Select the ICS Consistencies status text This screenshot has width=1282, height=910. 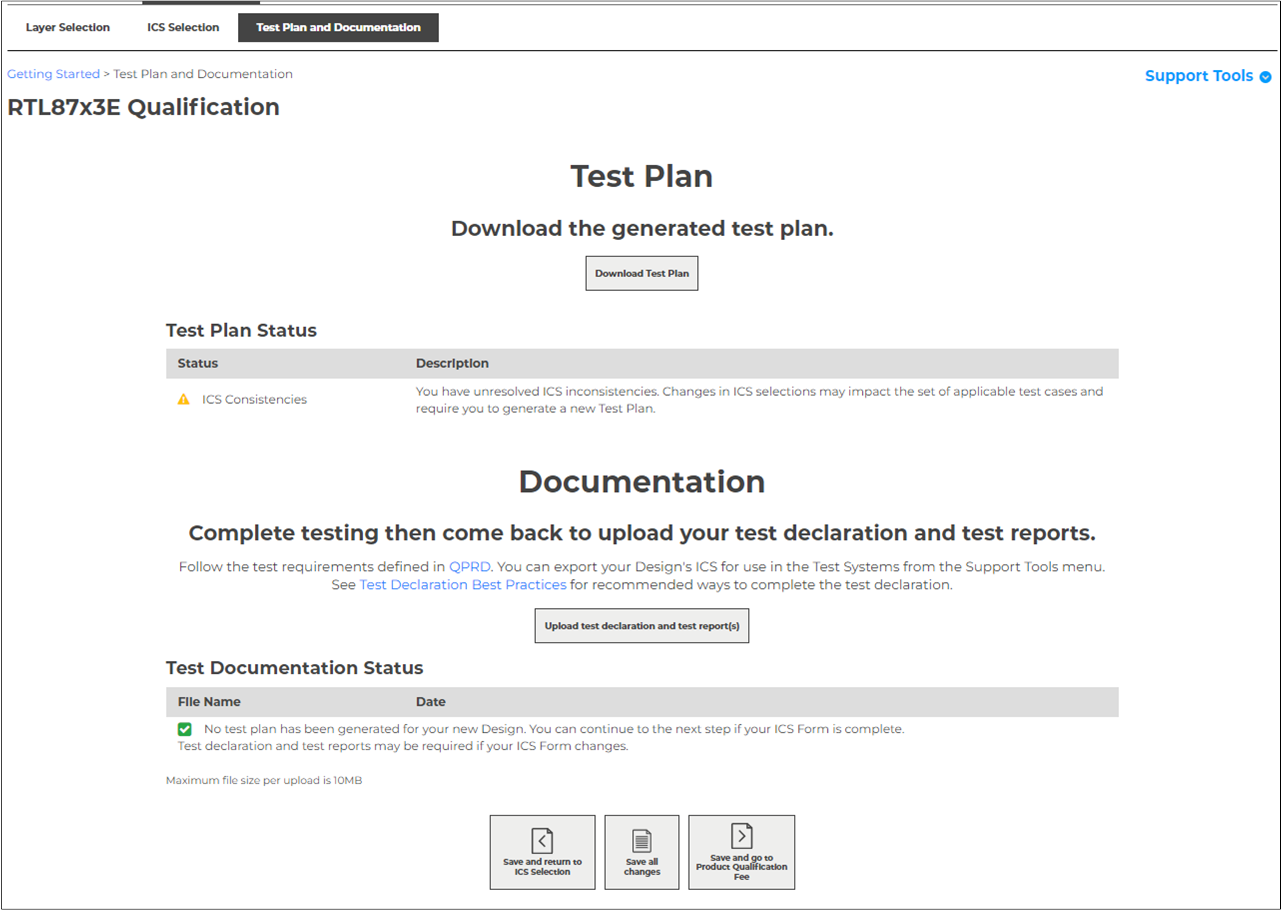click(255, 399)
